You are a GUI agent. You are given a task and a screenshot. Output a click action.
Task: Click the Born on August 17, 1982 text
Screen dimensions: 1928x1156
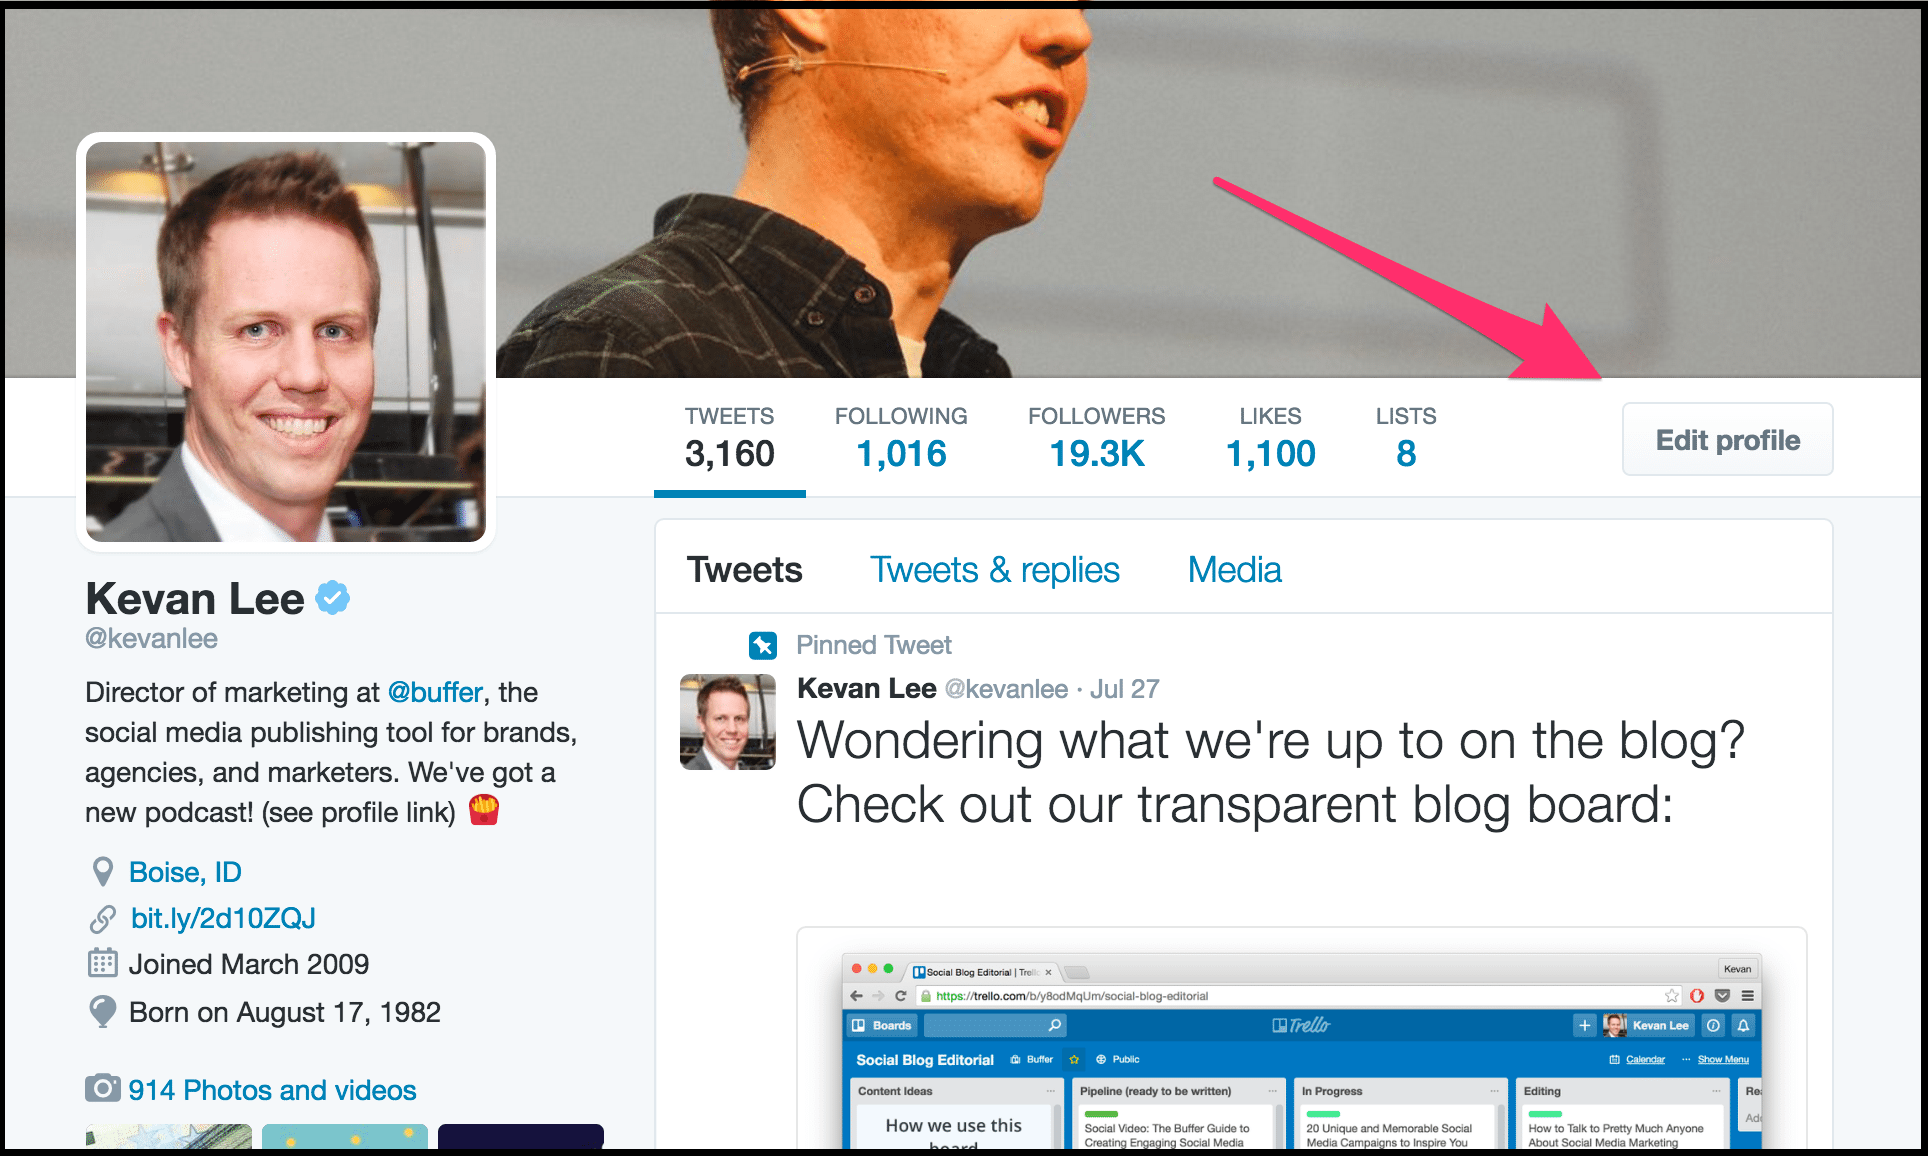285,1012
